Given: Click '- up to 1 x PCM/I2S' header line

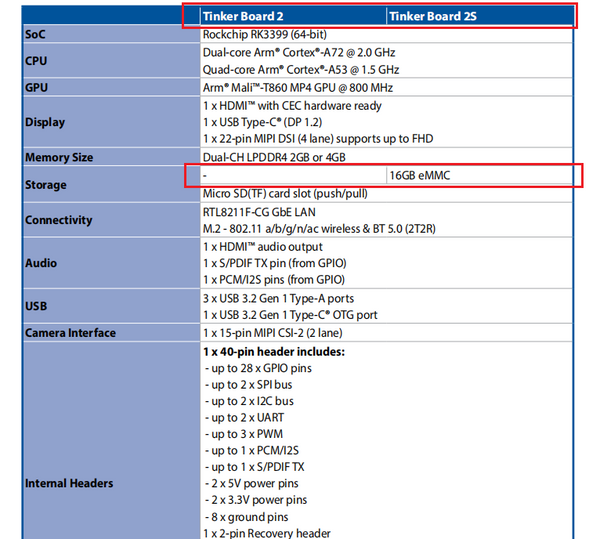Looking at the screenshot, I should coord(252,450).
